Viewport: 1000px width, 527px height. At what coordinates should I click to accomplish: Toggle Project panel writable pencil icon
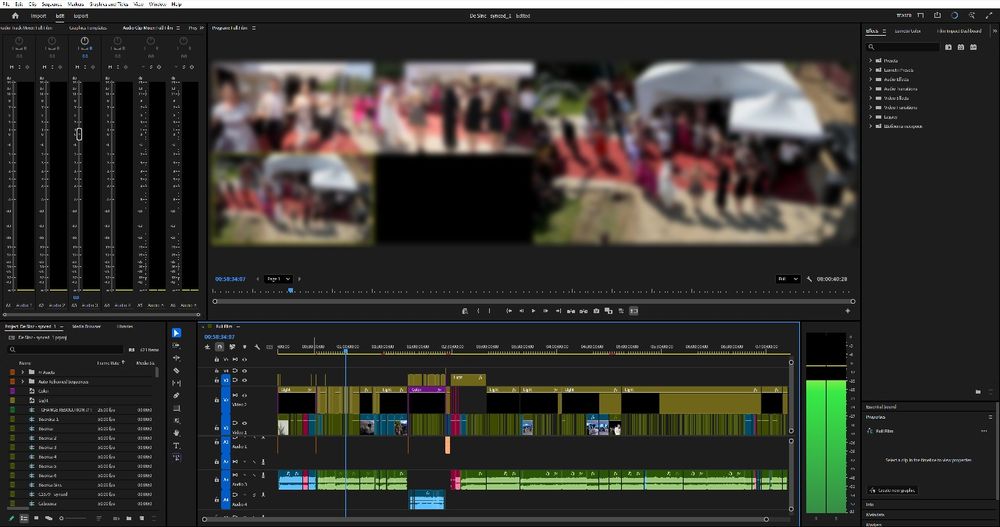point(11,518)
